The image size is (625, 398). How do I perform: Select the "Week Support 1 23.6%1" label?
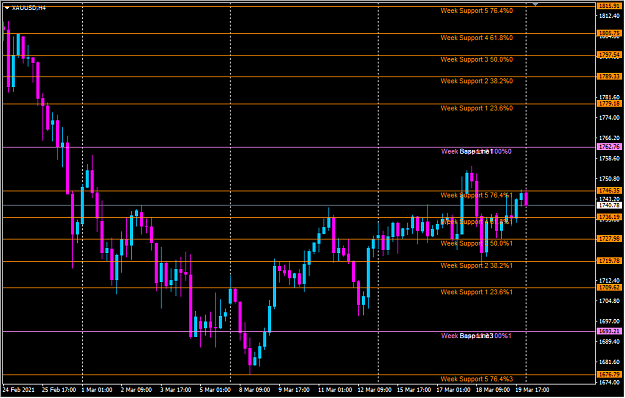[477, 292]
